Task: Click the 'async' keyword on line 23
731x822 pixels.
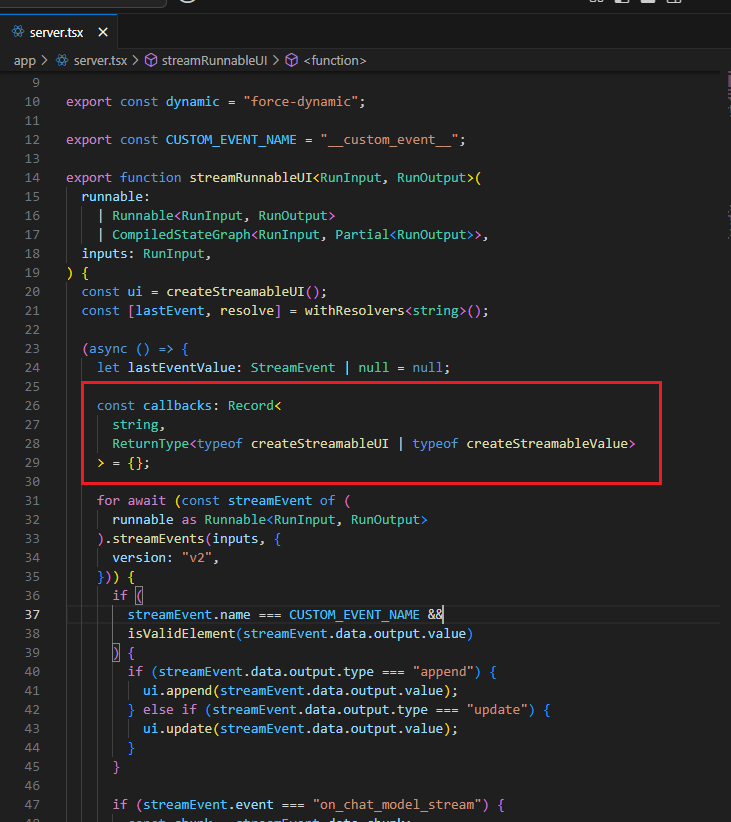Action: pos(108,349)
